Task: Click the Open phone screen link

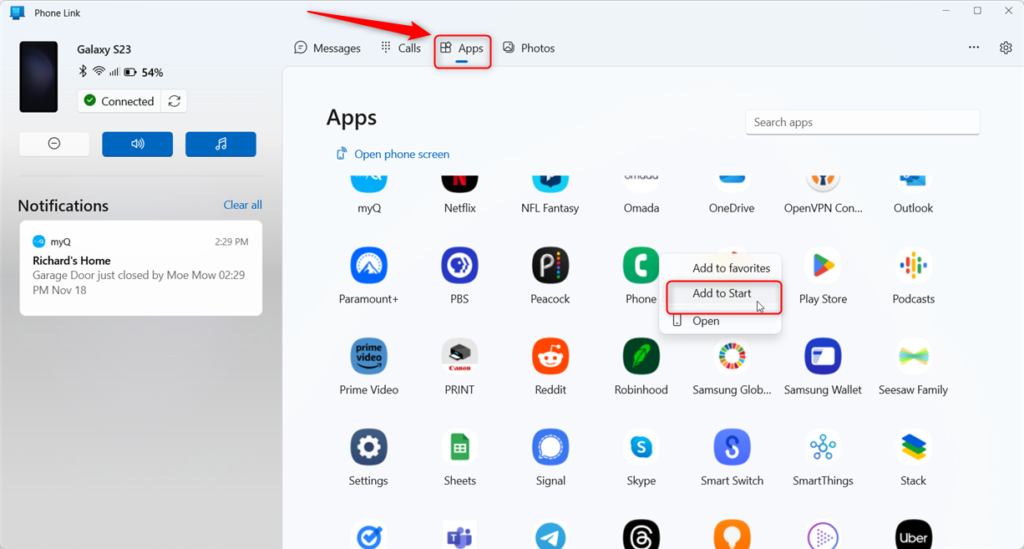Action: tap(392, 154)
